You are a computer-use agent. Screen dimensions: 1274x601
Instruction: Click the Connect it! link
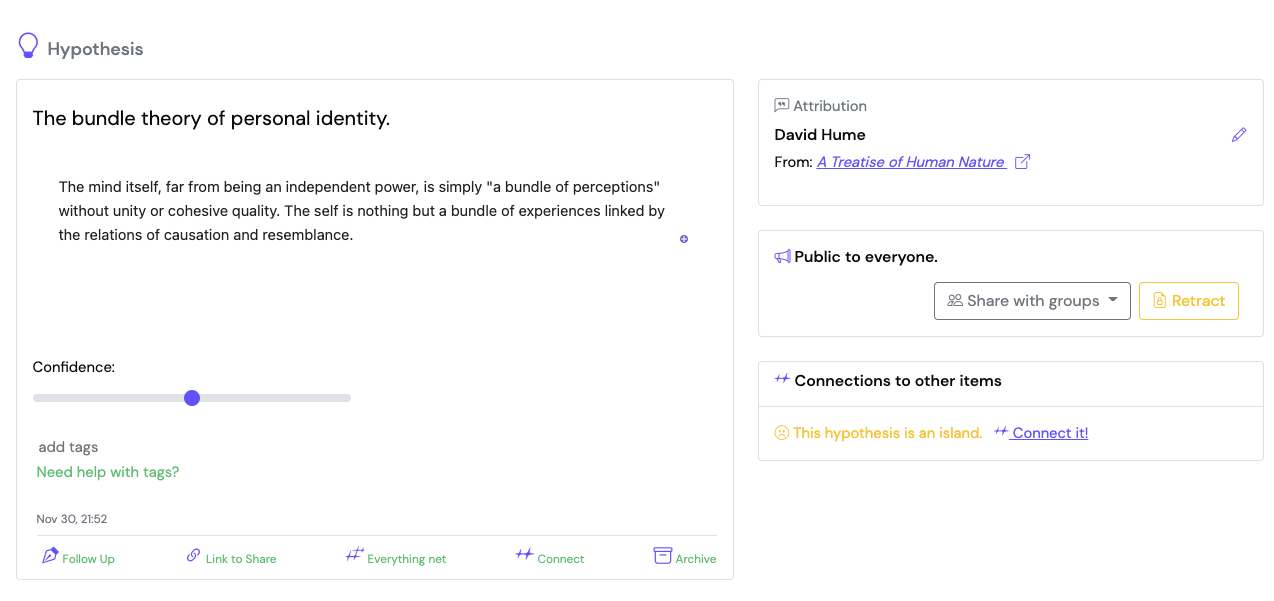pos(1050,433)
